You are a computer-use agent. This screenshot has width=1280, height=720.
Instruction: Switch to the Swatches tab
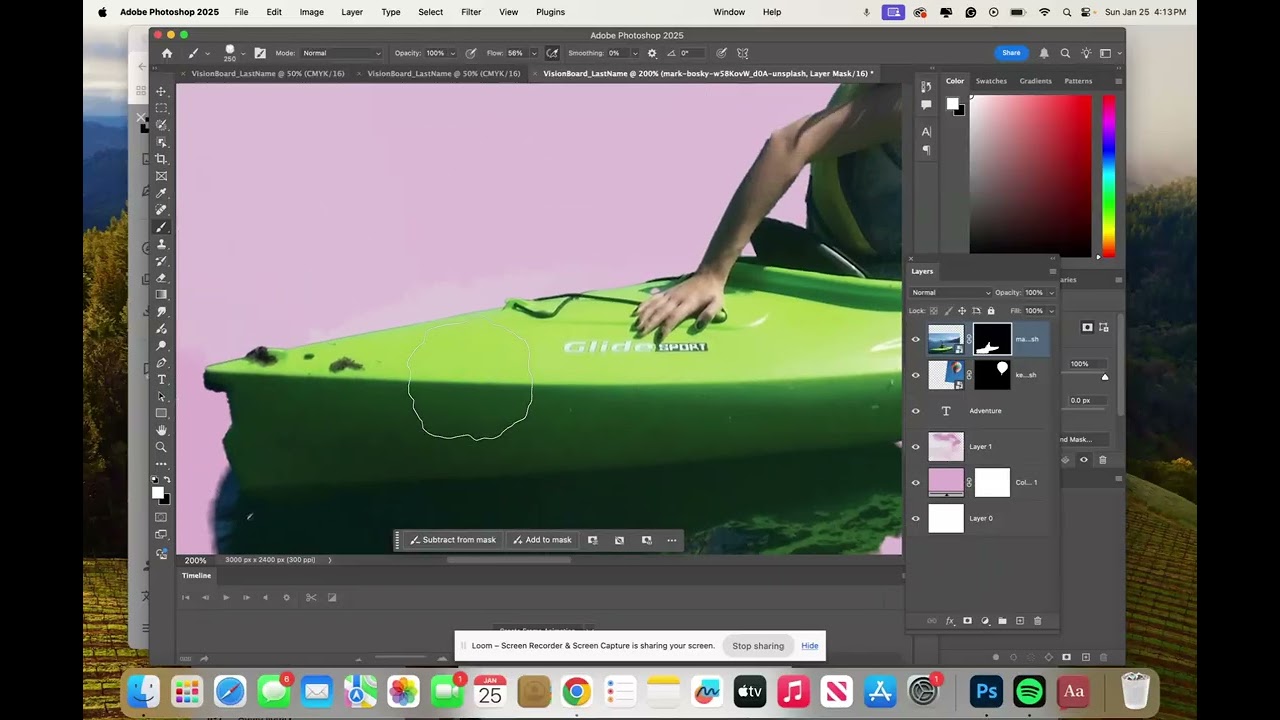pos(991,81)
